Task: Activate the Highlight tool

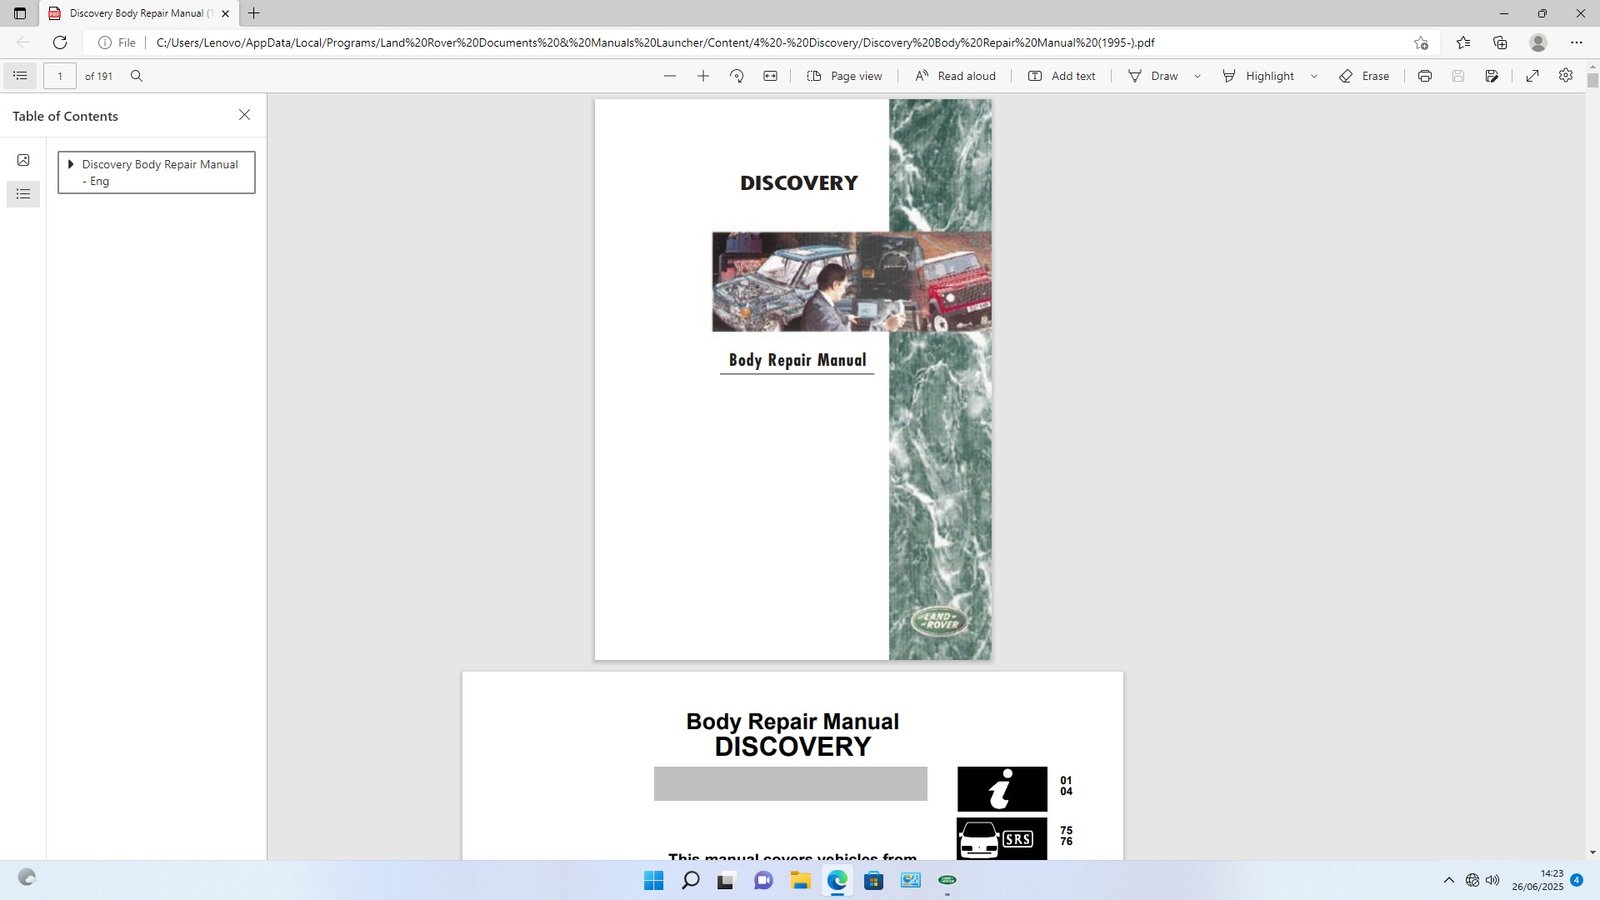Action: 1258,76
